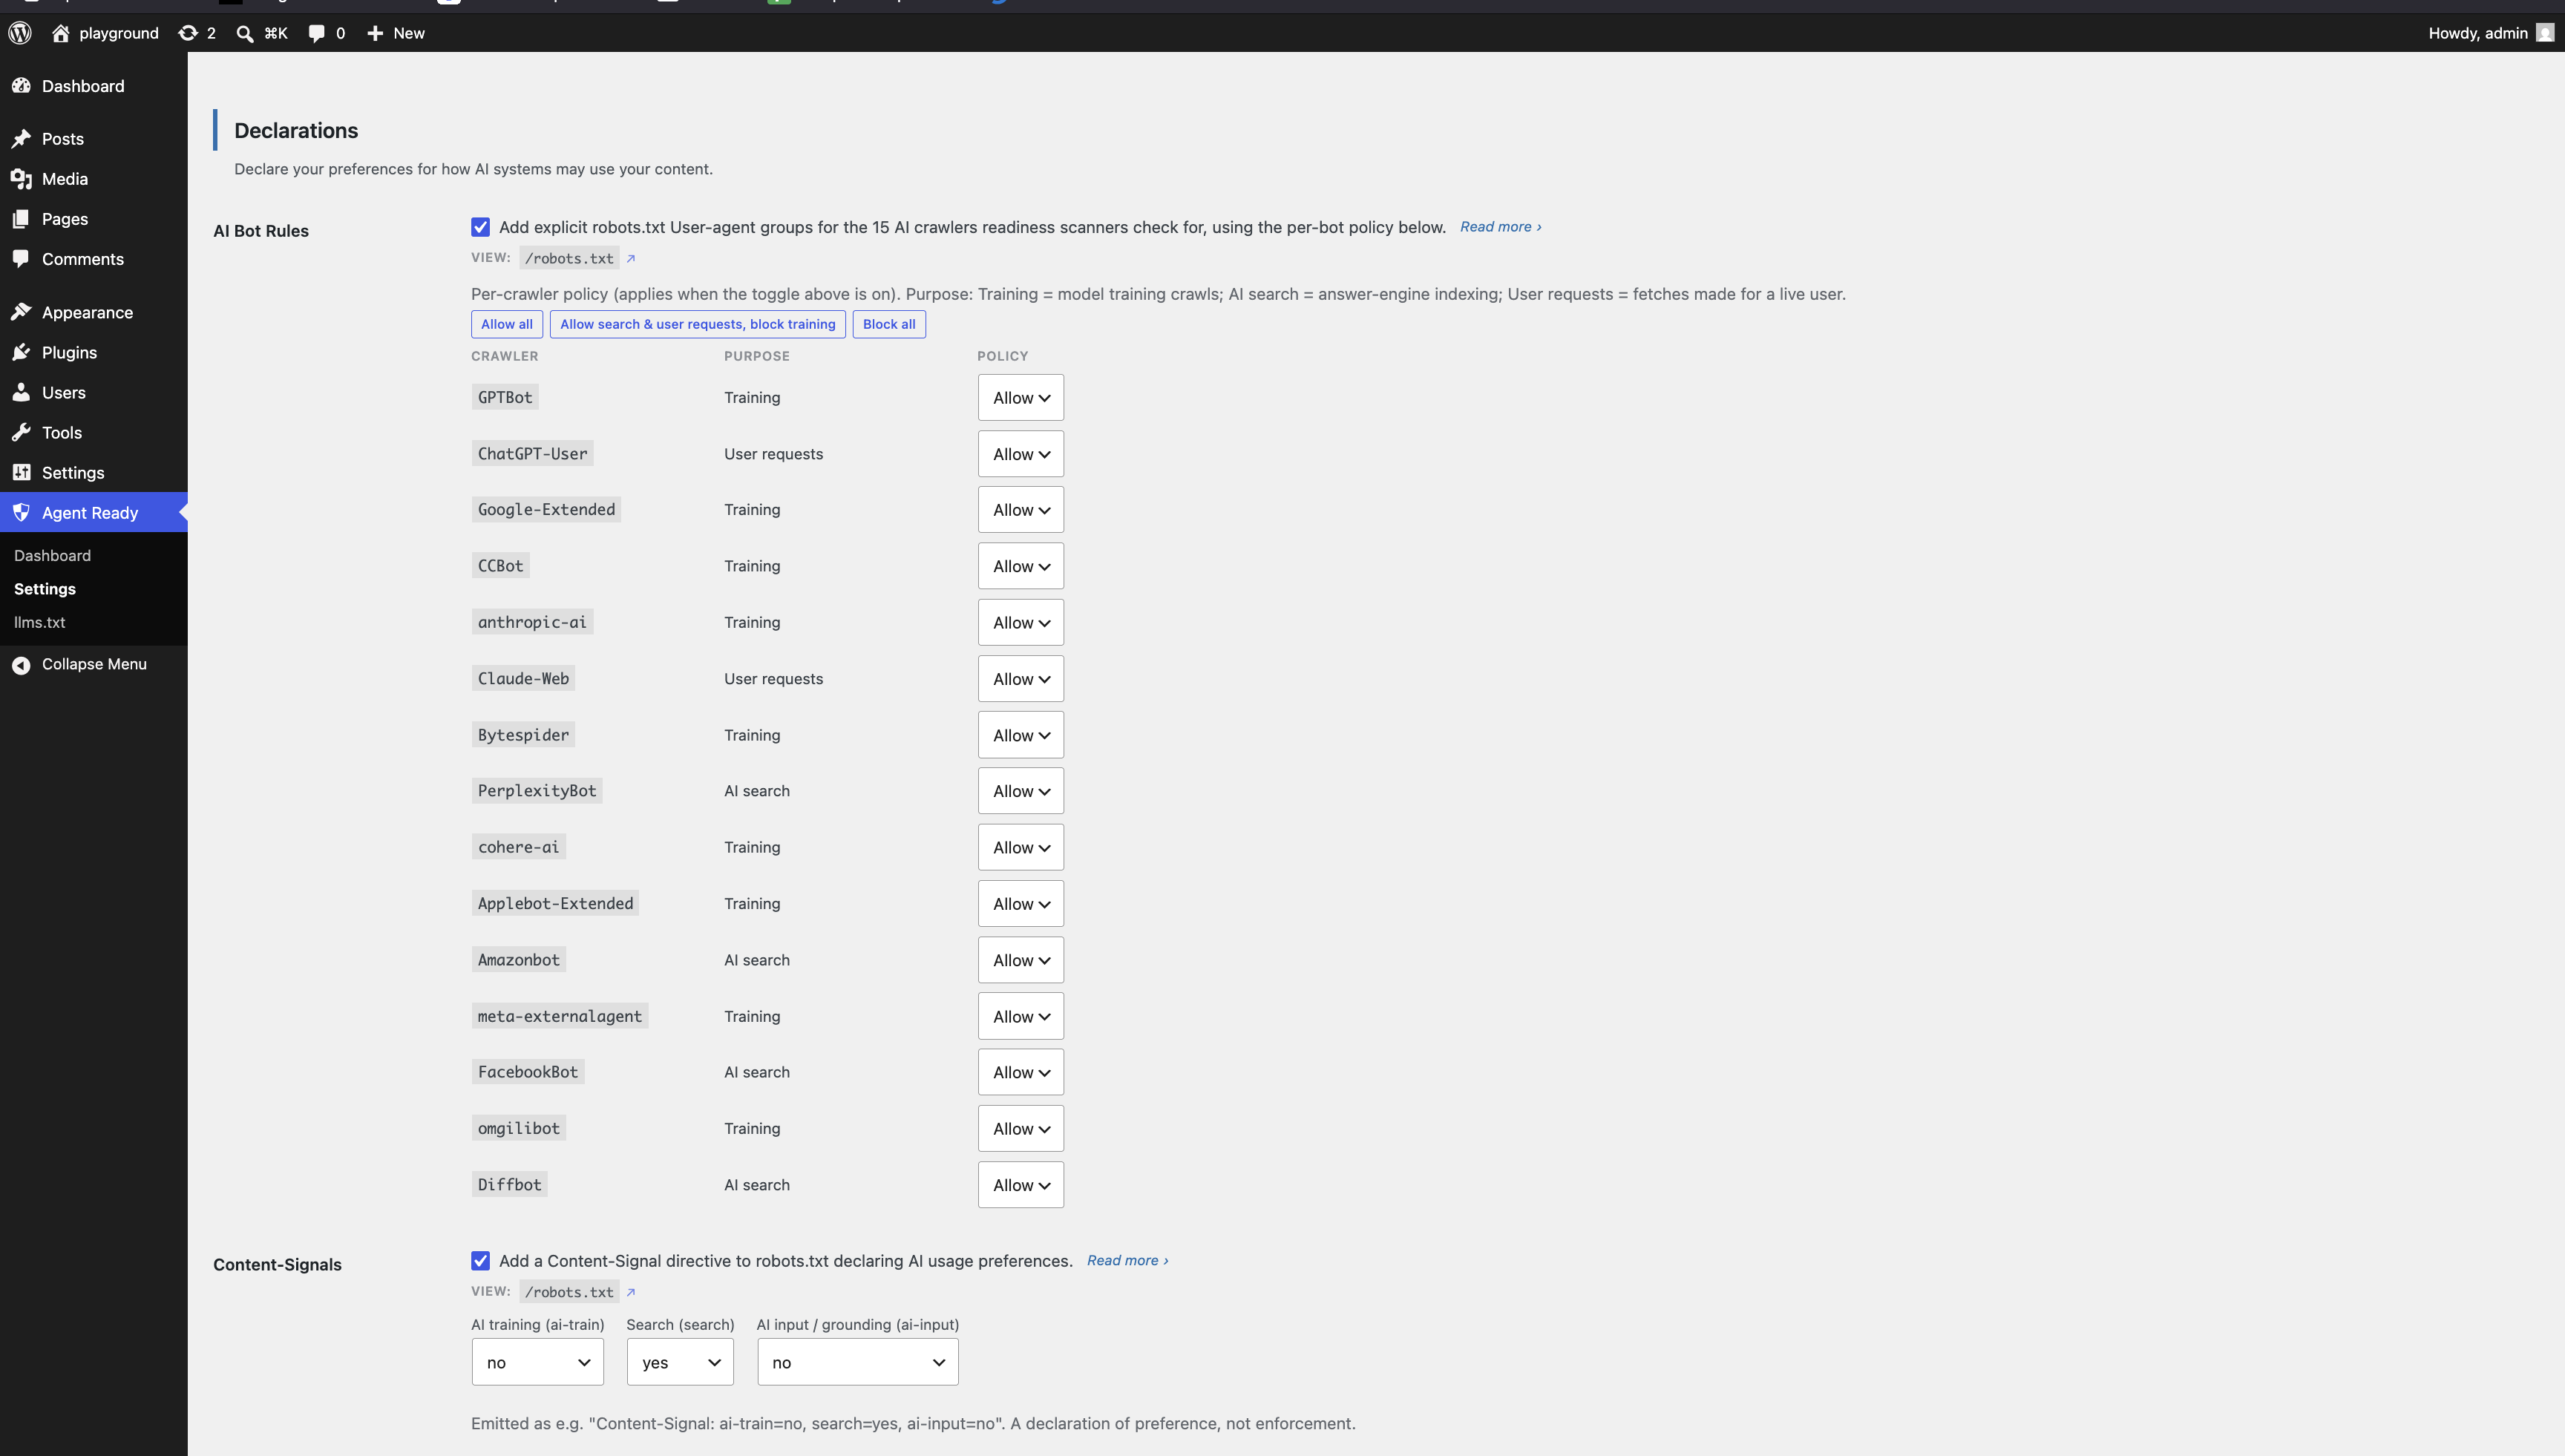Open the /robots.txt link under AI Bot Rules

[x=570, y=258]
